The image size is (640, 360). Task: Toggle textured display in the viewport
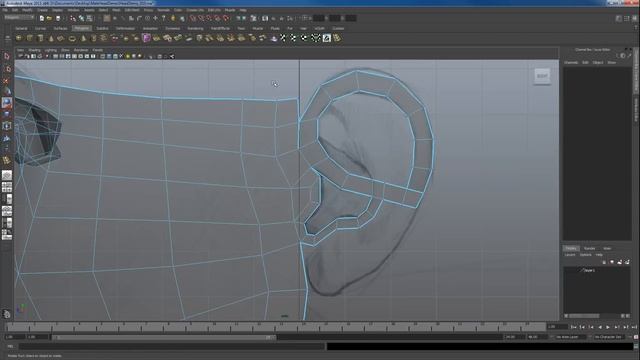[121, 56]
